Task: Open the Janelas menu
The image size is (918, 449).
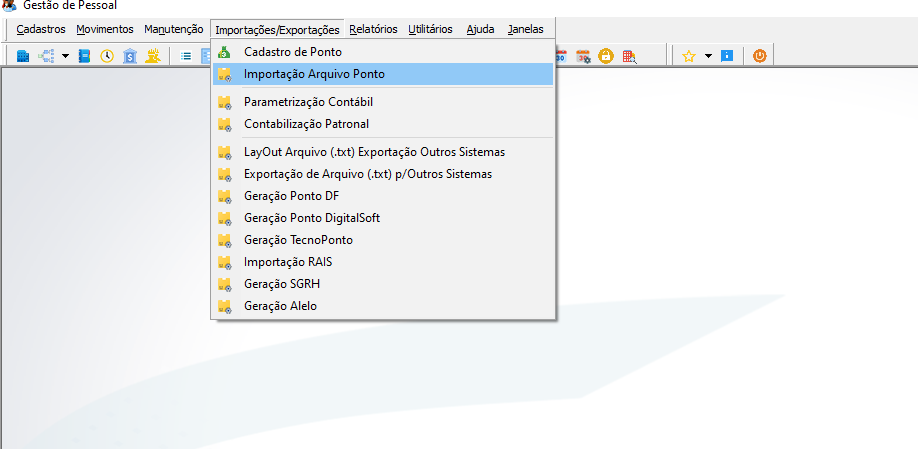Action: pyautogui.click(x=526, y=29)
